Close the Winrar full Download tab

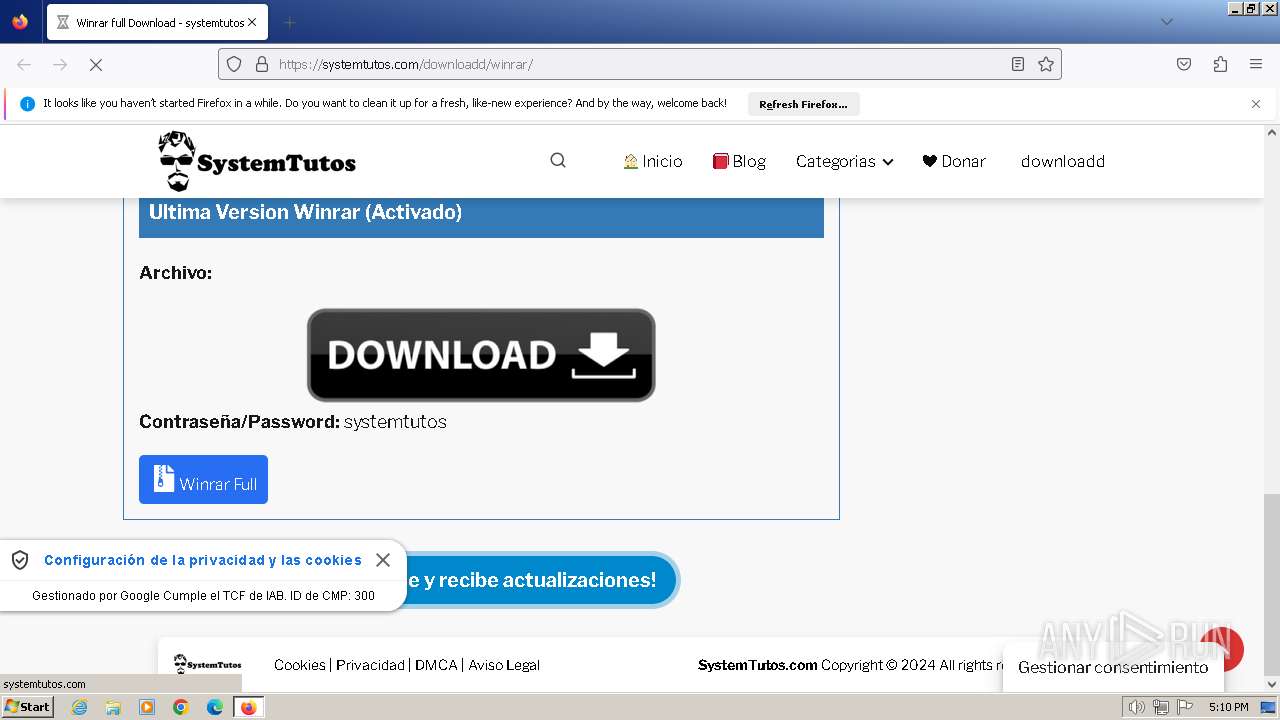[252, 22]
